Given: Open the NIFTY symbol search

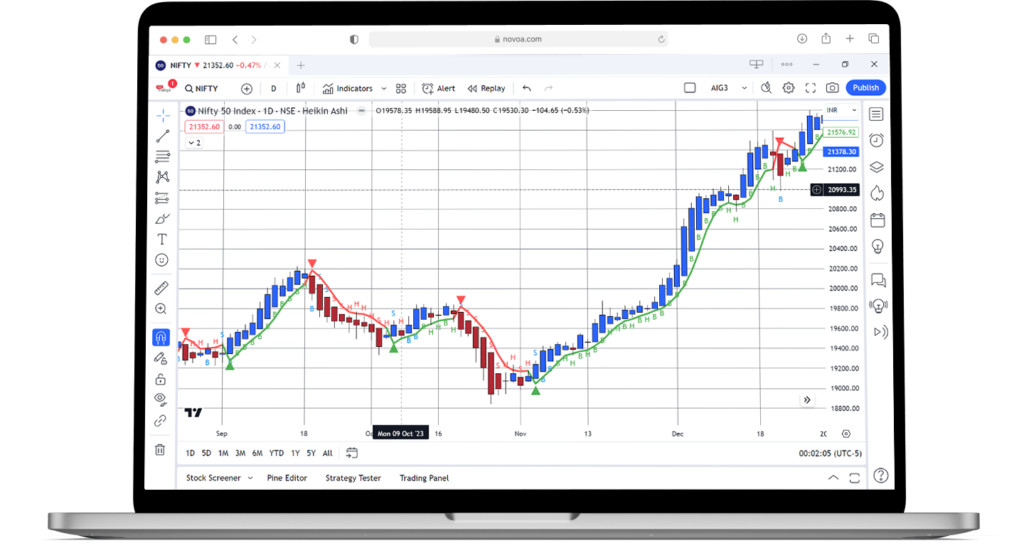Looking at the screenshot, I should (x=202, y=88).
